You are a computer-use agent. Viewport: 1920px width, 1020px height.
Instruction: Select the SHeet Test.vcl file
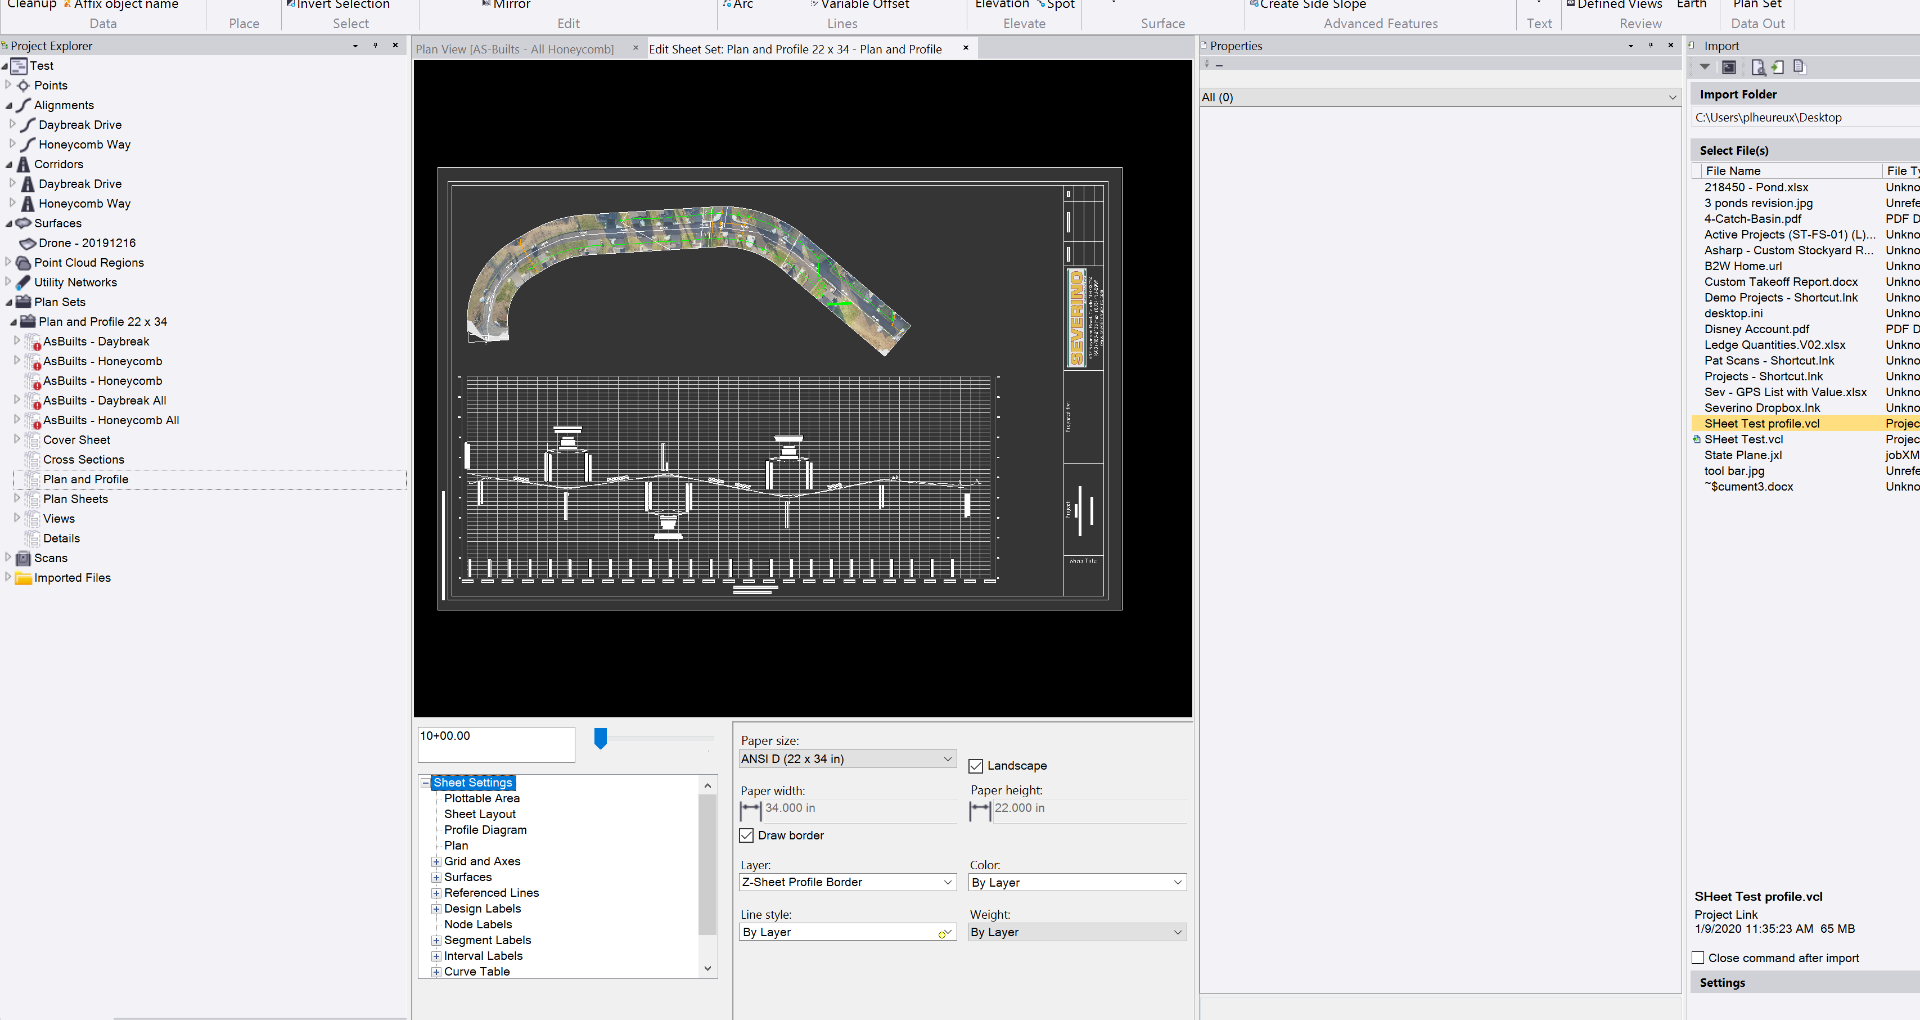[x=1743, y=439]
